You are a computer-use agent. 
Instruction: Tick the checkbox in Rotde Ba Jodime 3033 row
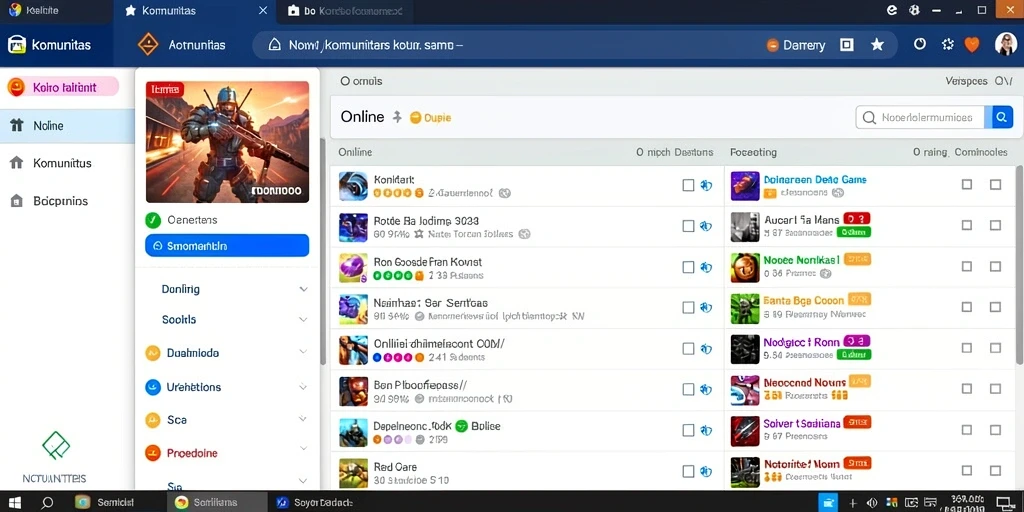click(x=688, y=226)
